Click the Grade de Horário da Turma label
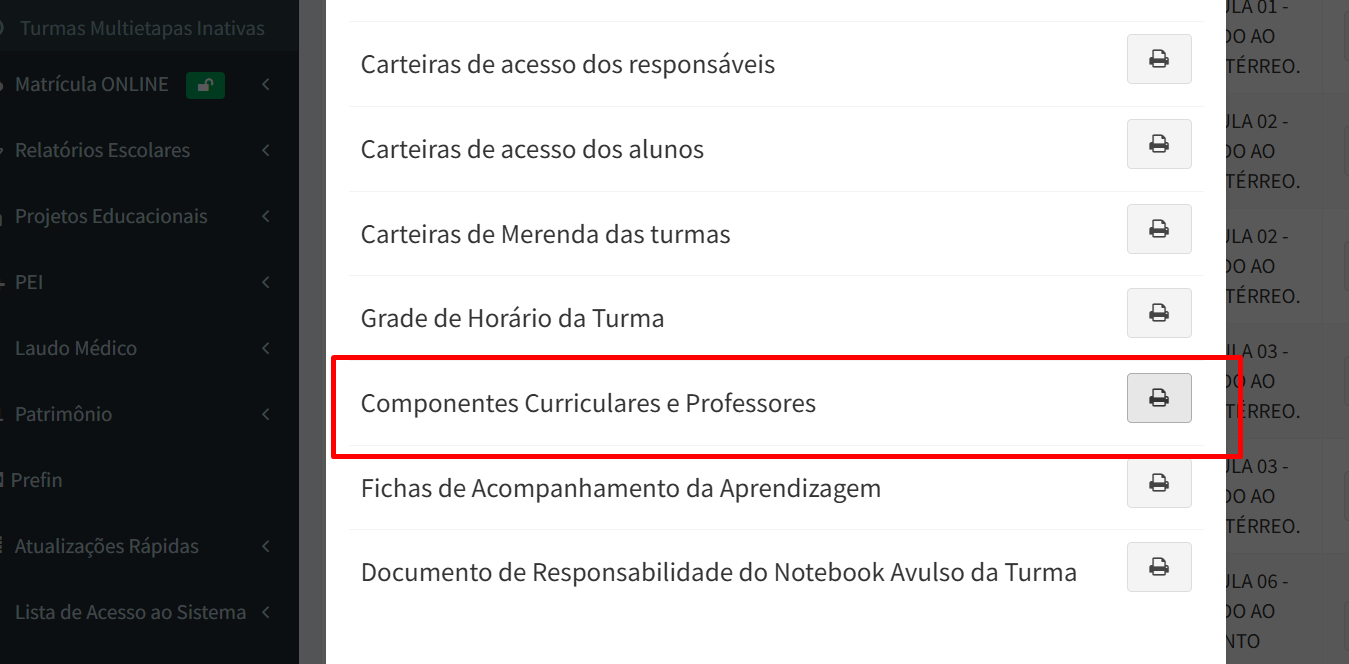This screenshot has height=664, width=1349. pos(512,319)
